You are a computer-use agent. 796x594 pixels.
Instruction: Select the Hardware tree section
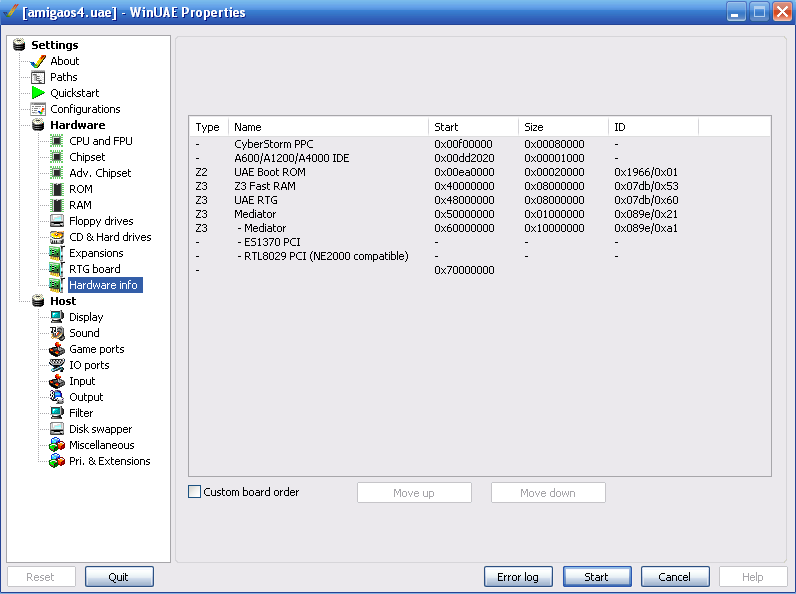click(77, 125)
